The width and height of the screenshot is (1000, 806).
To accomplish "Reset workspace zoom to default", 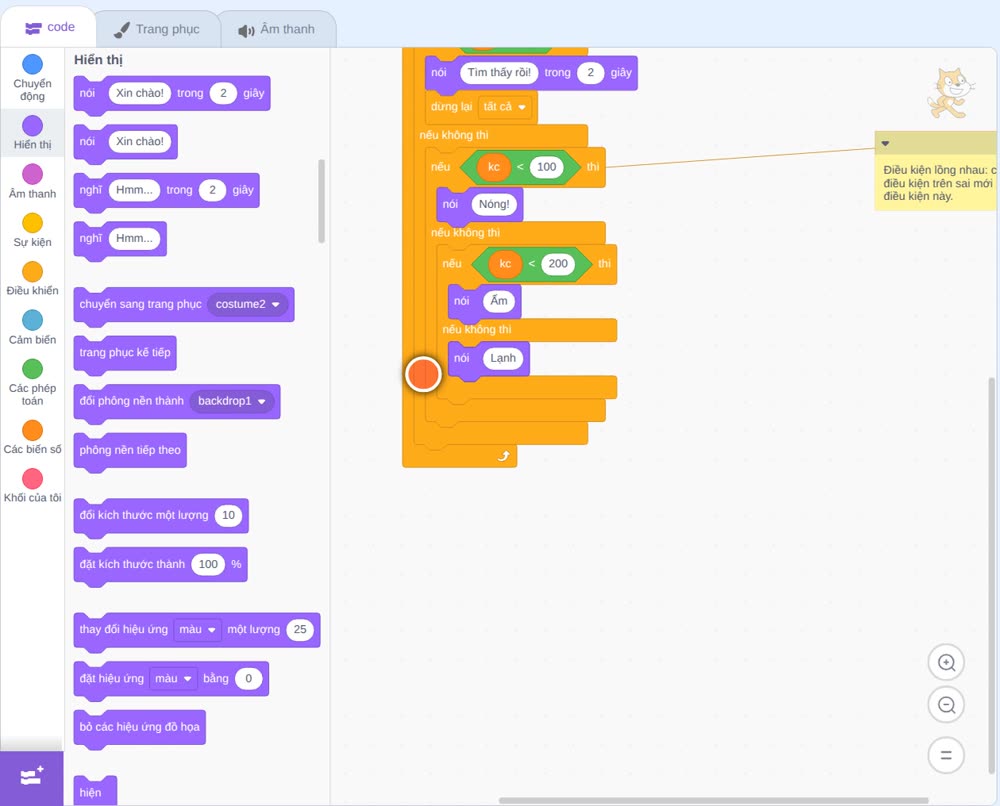I will [946, 755].
